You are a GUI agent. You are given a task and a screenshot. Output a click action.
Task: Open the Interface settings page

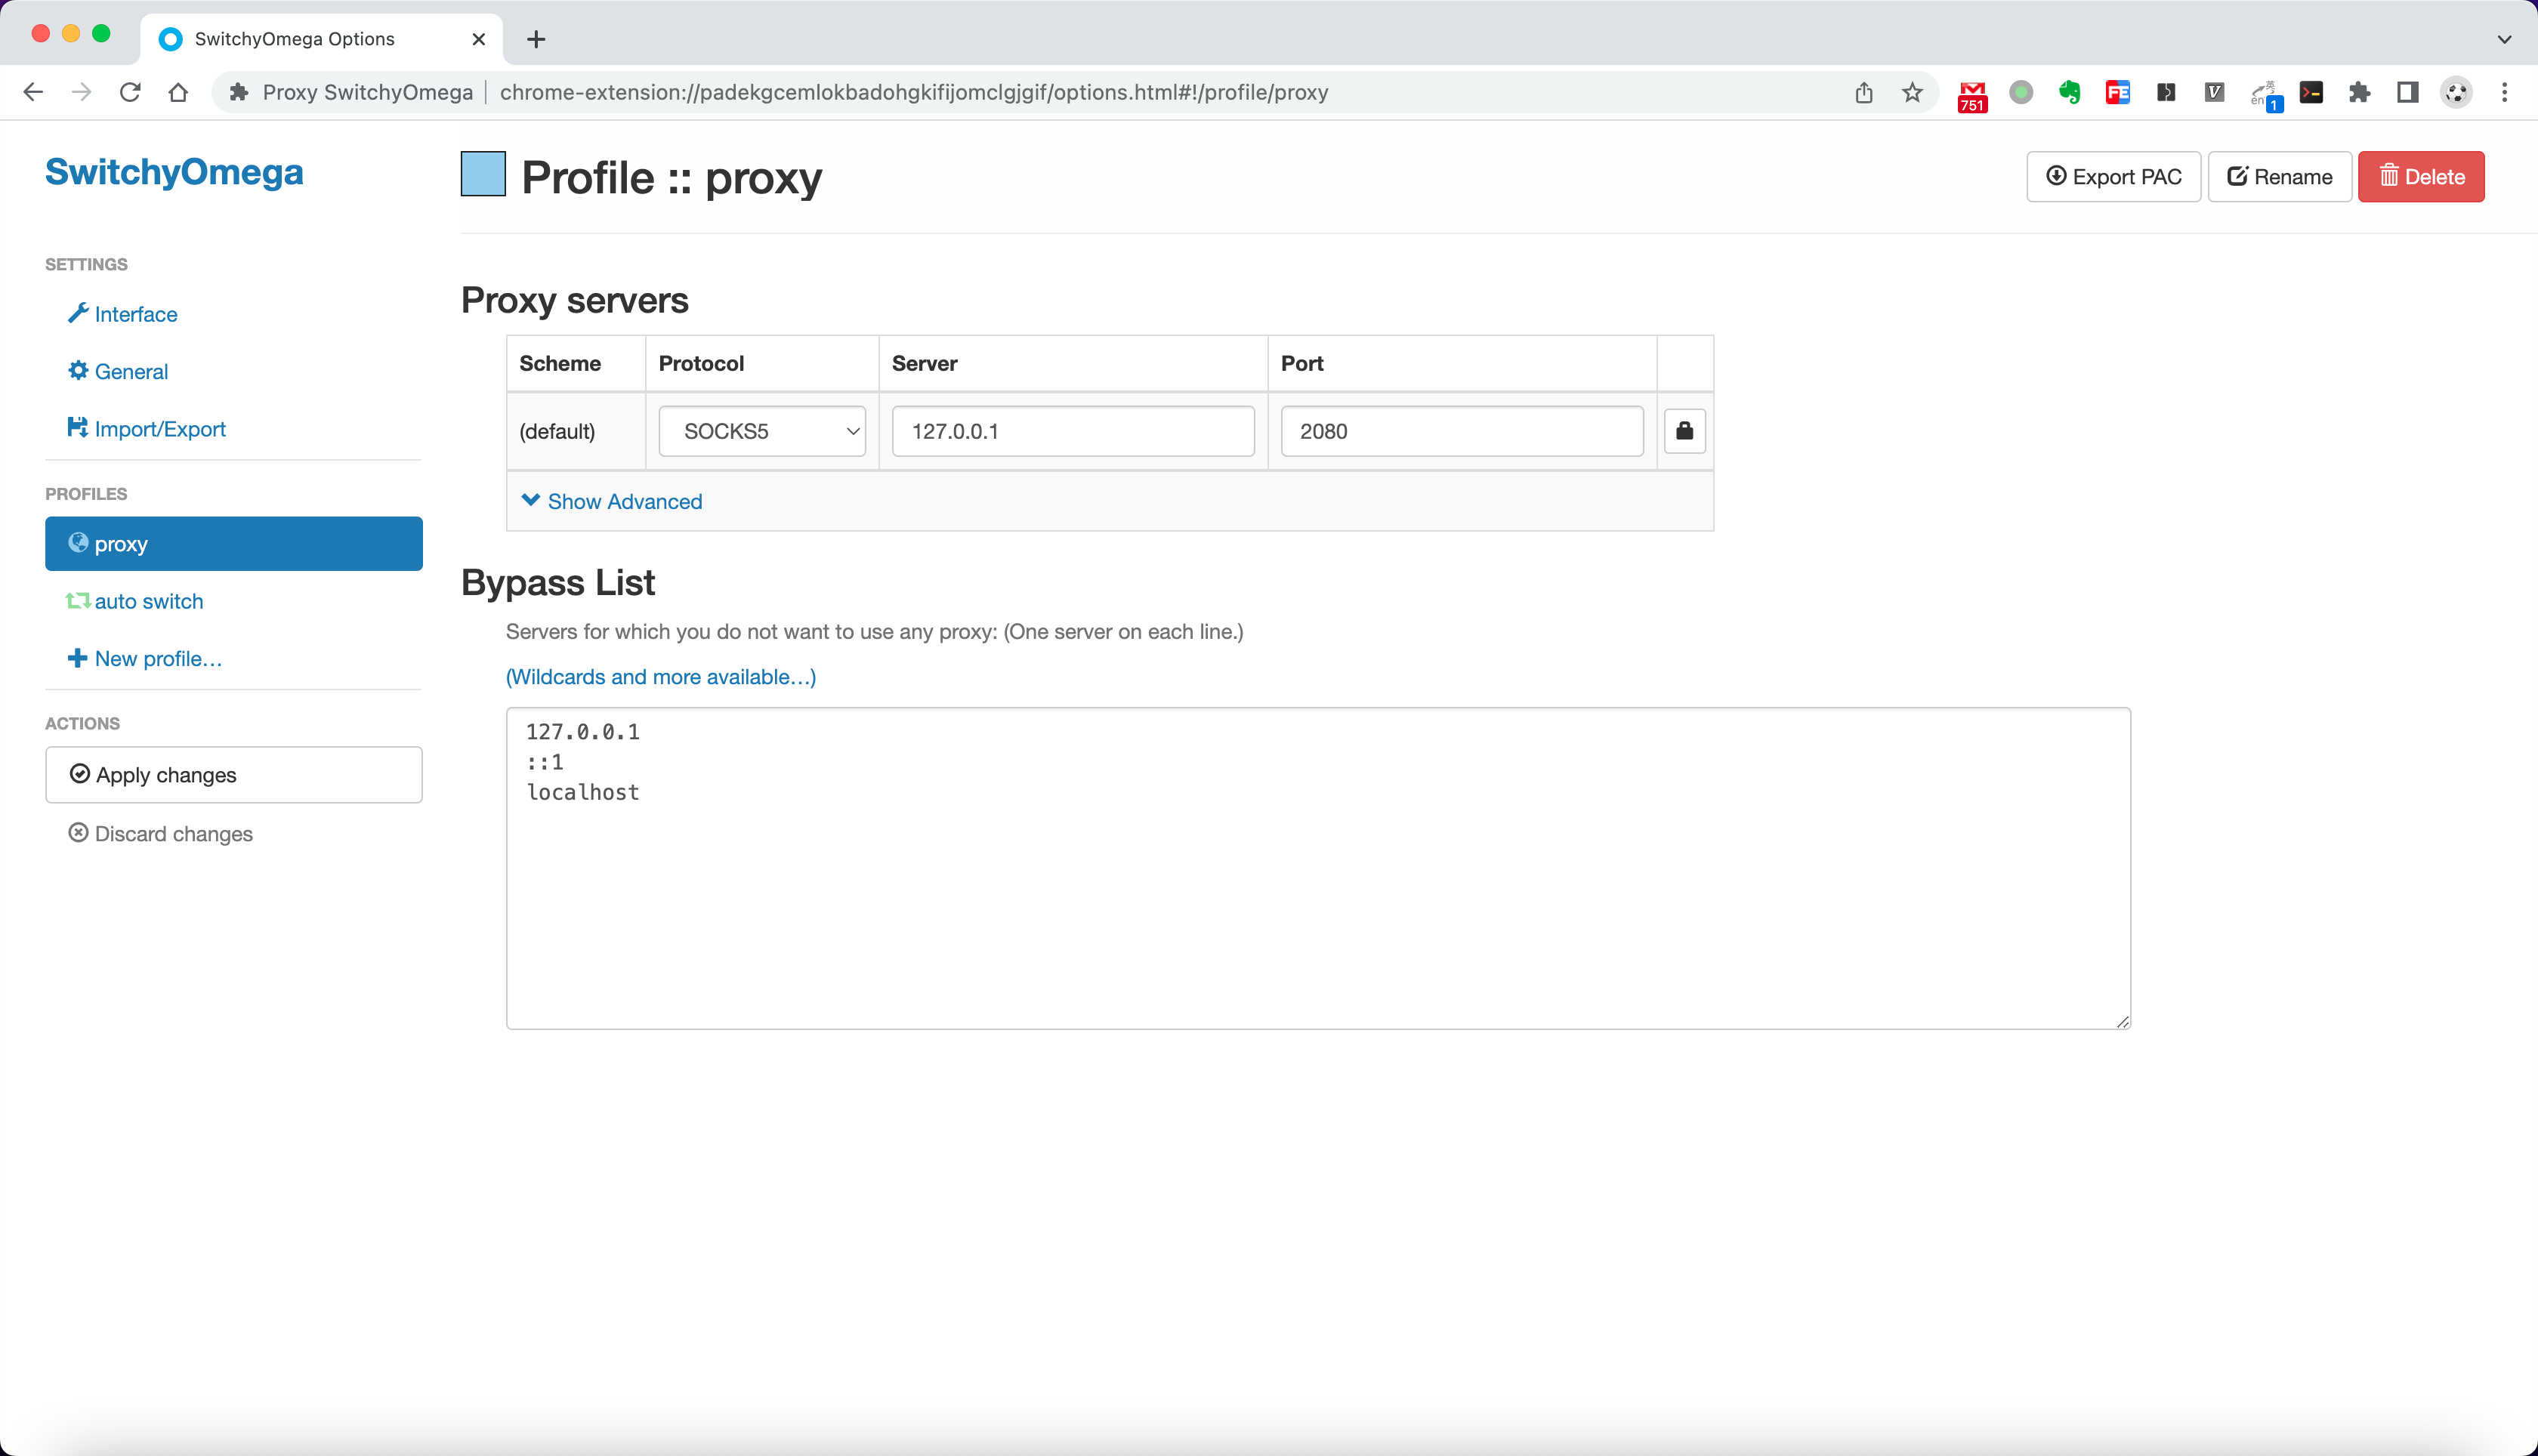pos(135,314)
